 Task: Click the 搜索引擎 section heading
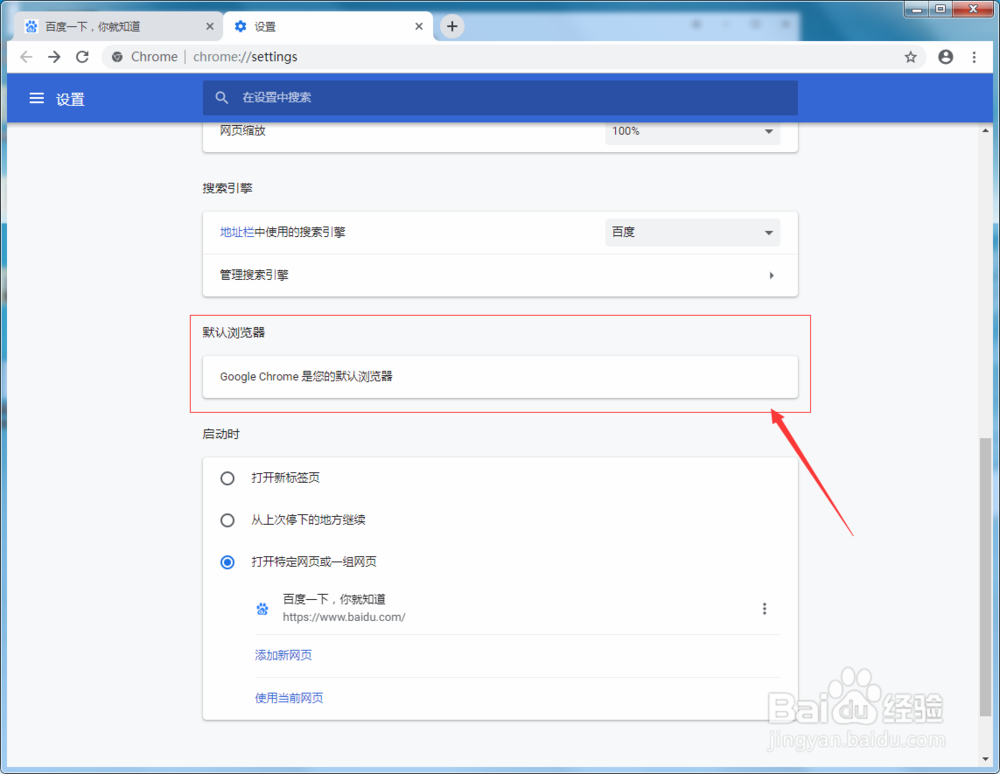pyautogui.click(x=228, y=188)
